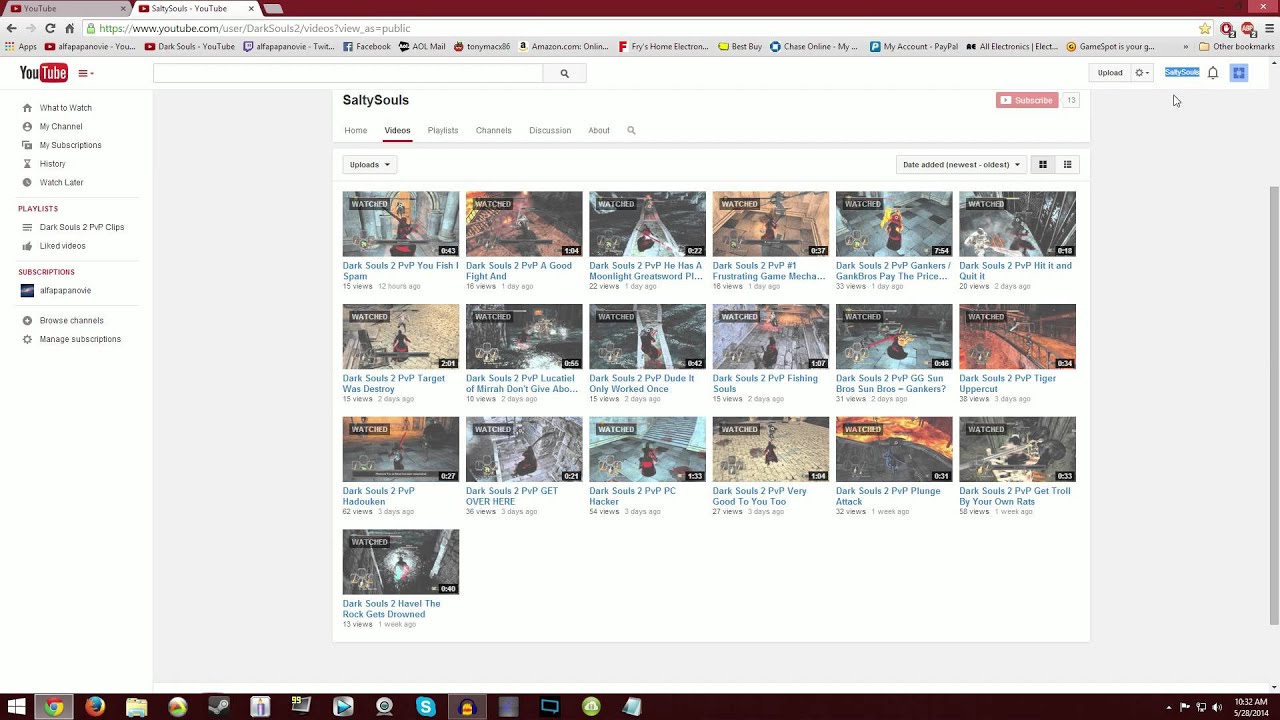The width and height of the screenshot is (1280, 720).
Task: Click the YouTube search input field
Action: [348, 73]
